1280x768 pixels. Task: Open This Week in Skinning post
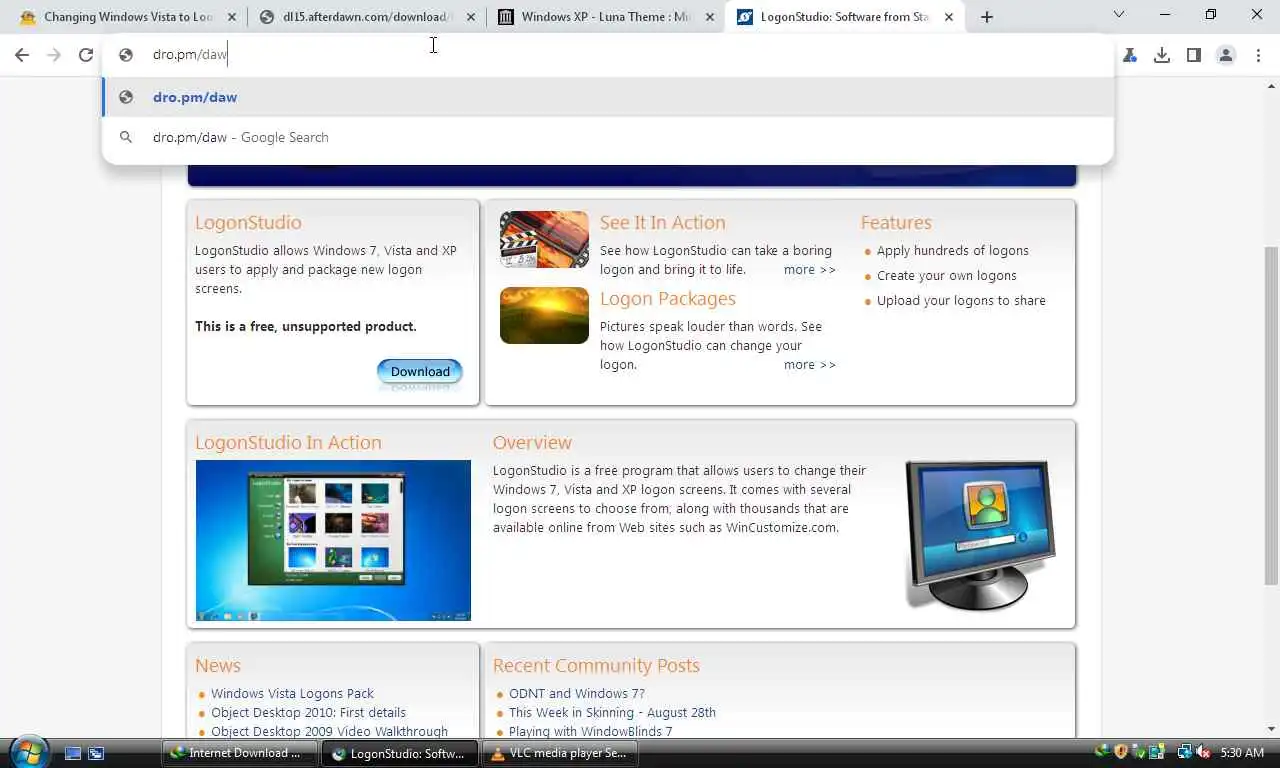(x=612, y=713)
